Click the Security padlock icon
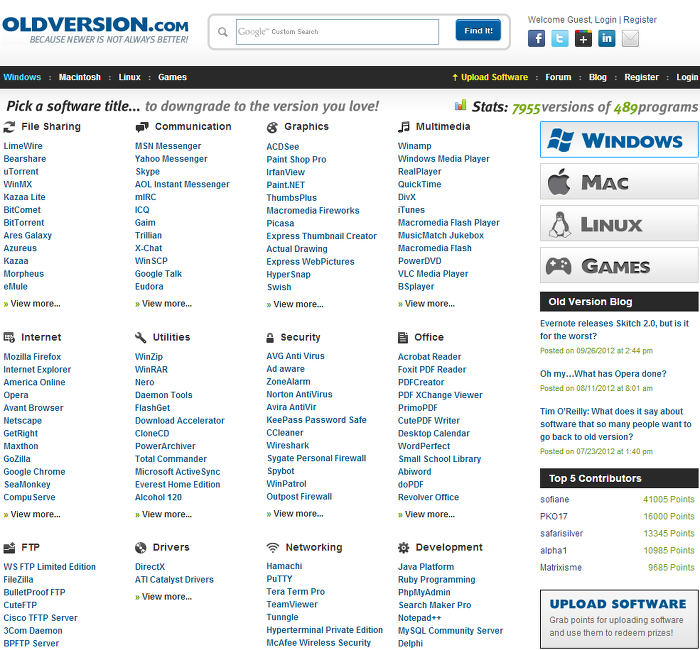The width and height of the screenshot is (700, 650). click(x=270, y=338)
